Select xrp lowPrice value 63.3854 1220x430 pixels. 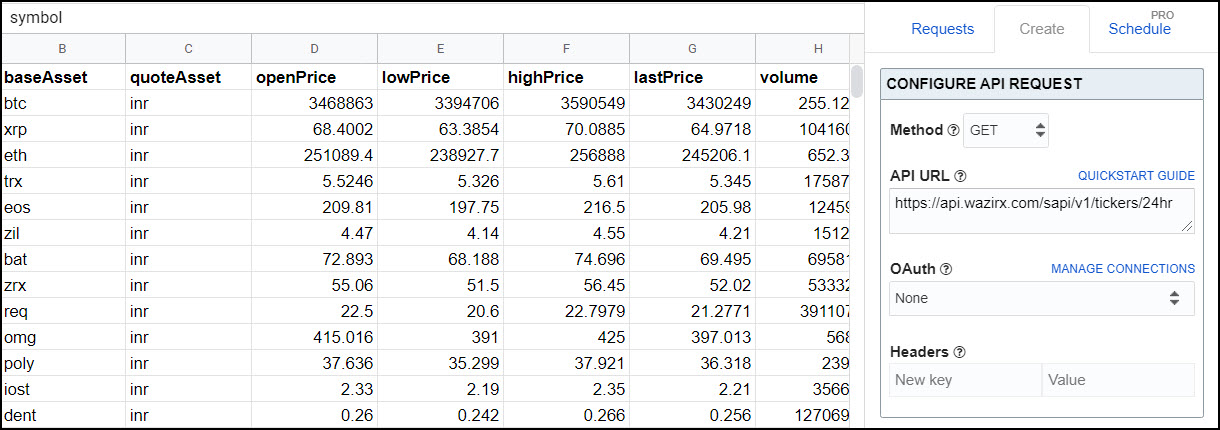440,129
